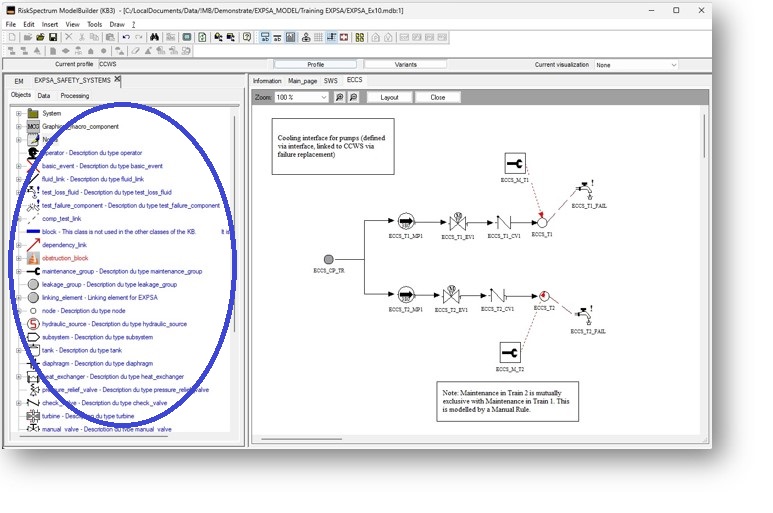The width and height of the screenshot is (773, 513).
Task: Select the ECCS_M_T2 maintenance wrench icon
Action: (510, 353)
